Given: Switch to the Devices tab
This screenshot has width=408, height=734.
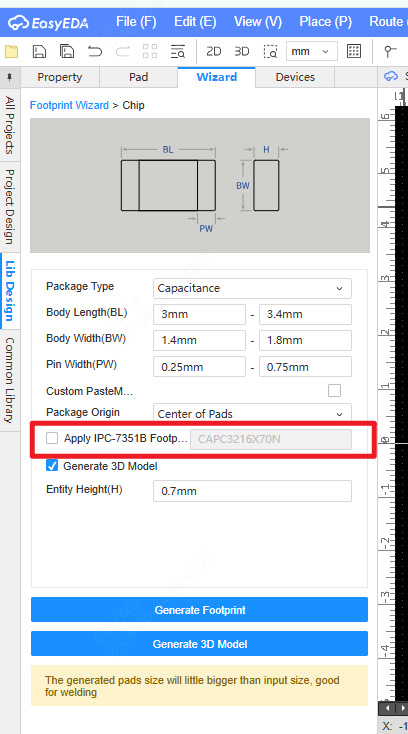Looking at the screenshot, I should point(295,77).
